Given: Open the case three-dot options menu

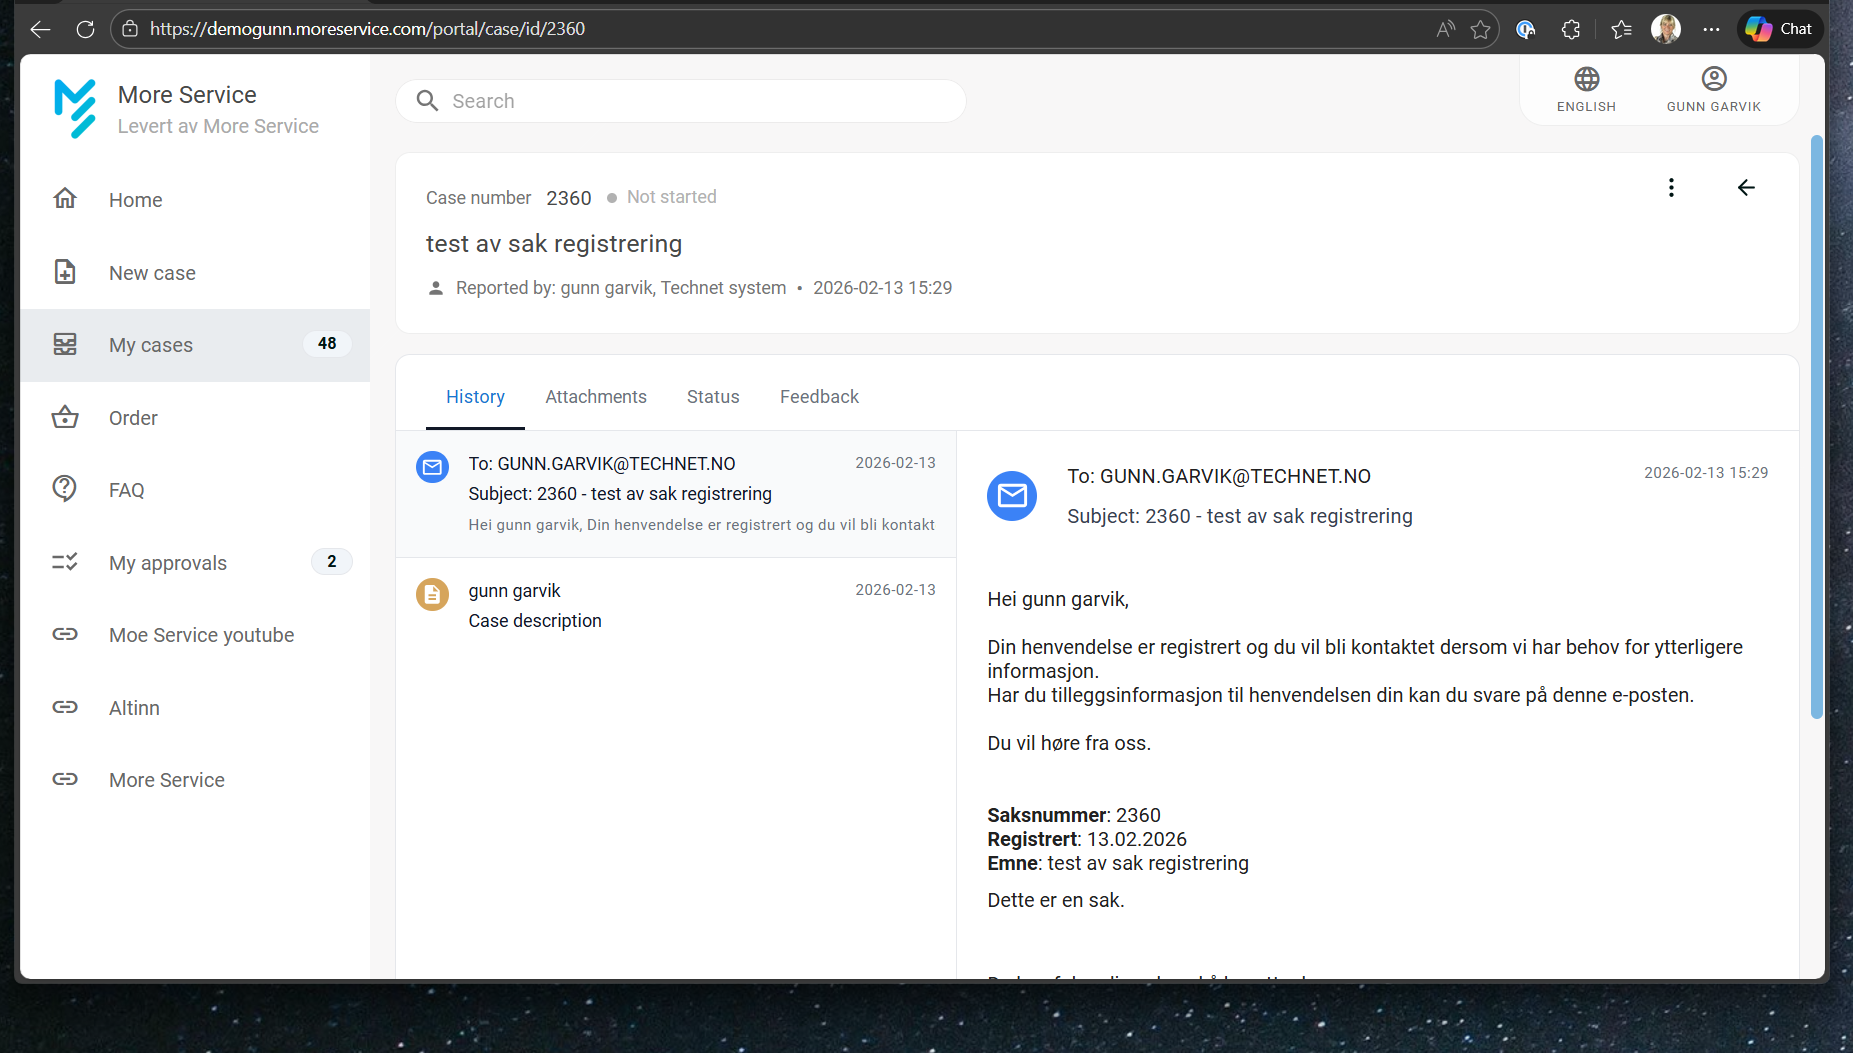Looking at the screenshot, I should click(1671, 188).
